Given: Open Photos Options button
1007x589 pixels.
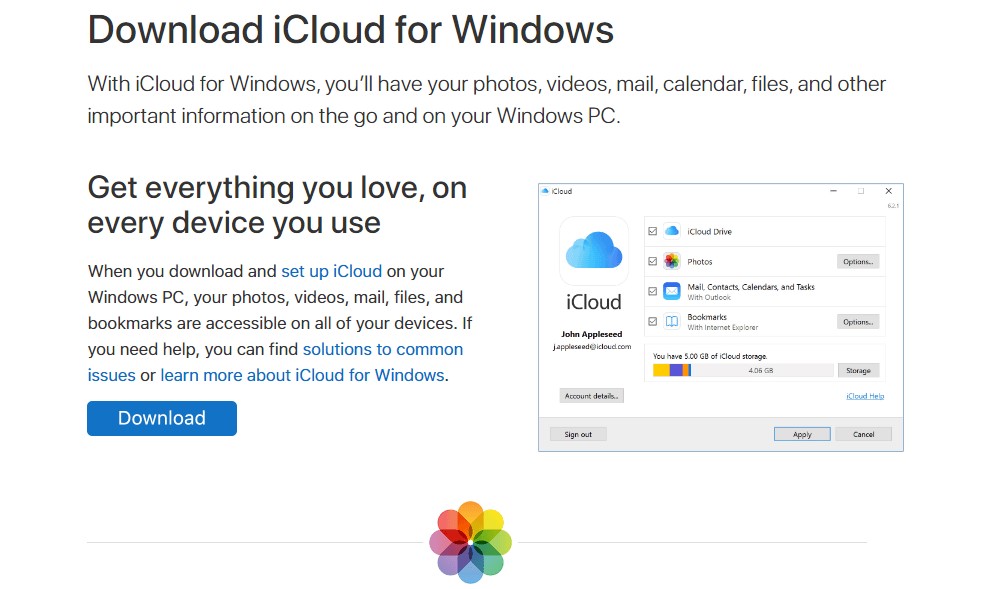Looking at the screenshot, I should [x=858, y=261].
